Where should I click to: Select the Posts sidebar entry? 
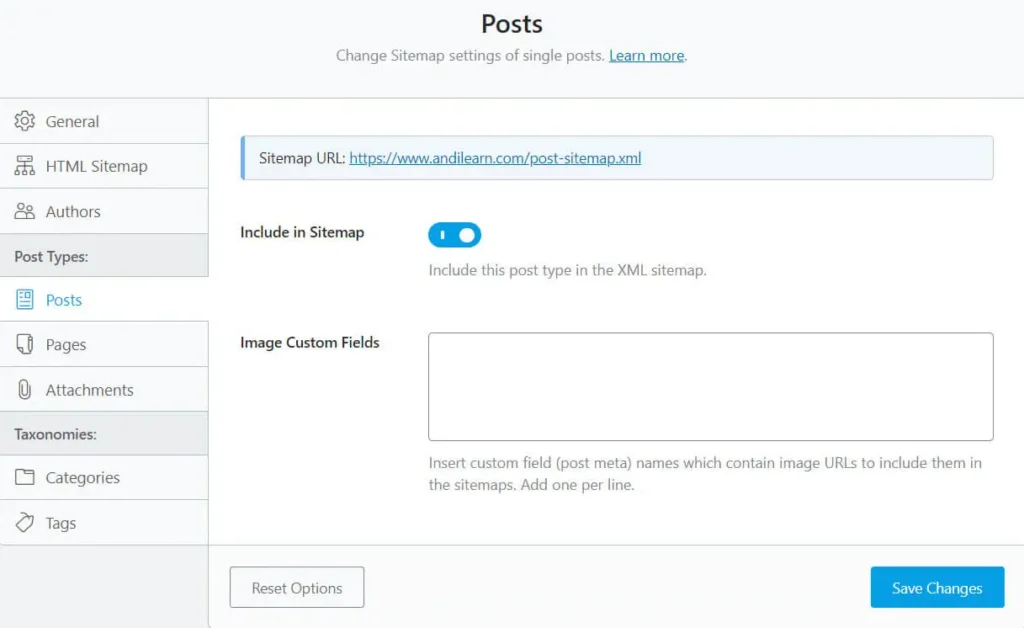[x=64, y=299]
